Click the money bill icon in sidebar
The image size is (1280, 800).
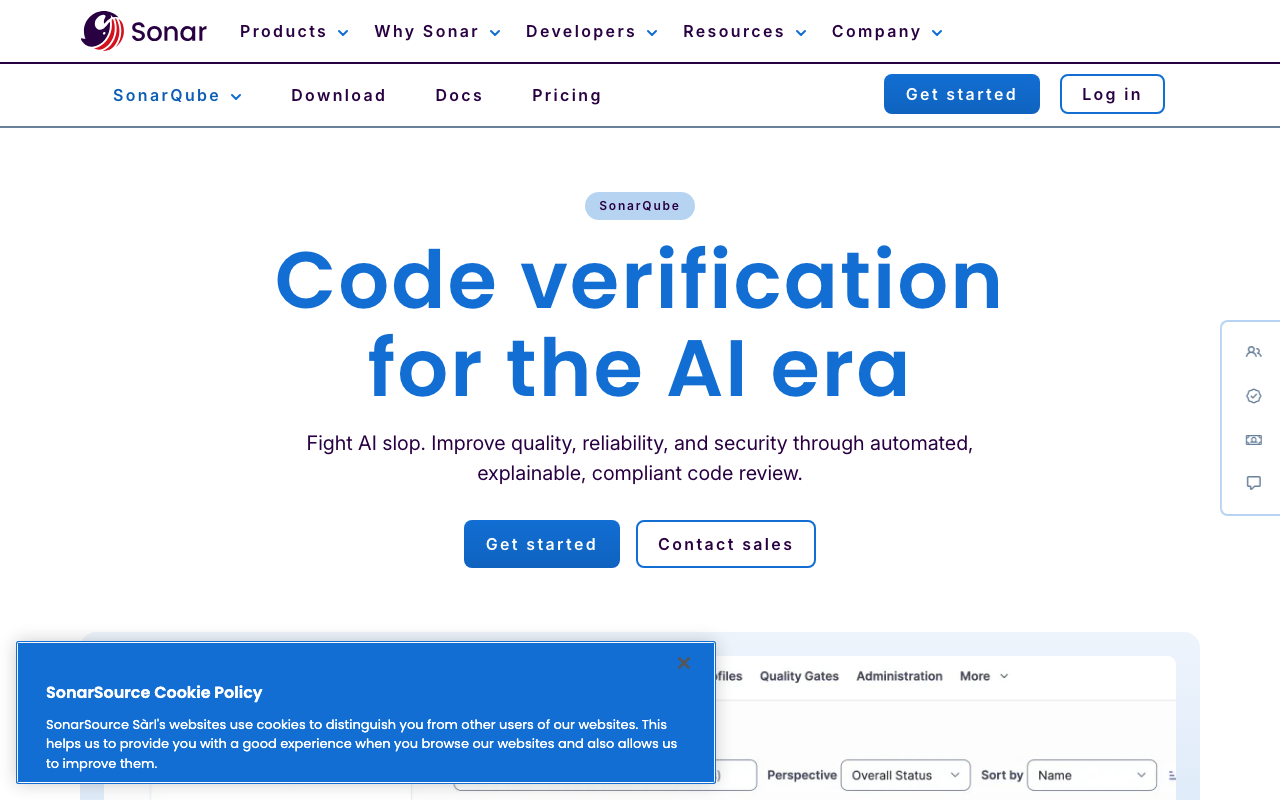[1254, 440]
